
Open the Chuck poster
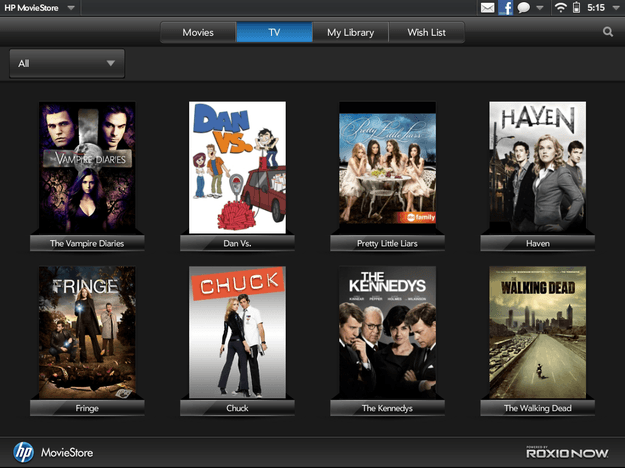point(237,332)
